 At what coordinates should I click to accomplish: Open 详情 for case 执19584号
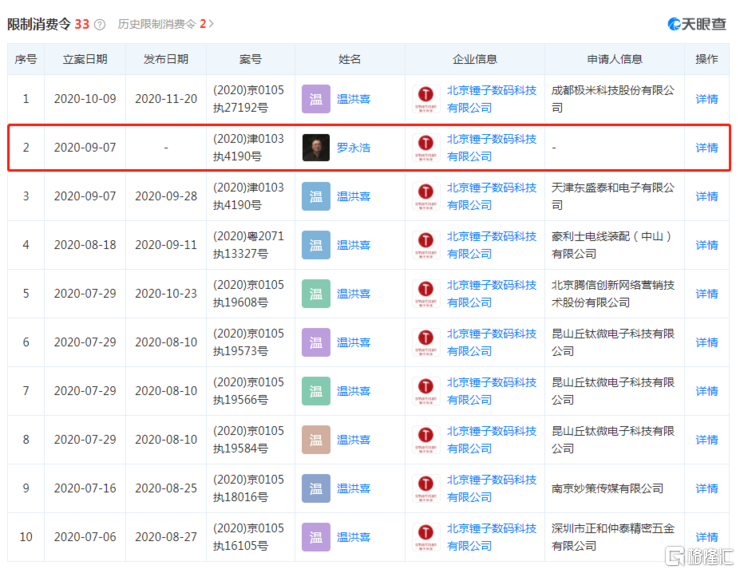coord(706,439)
